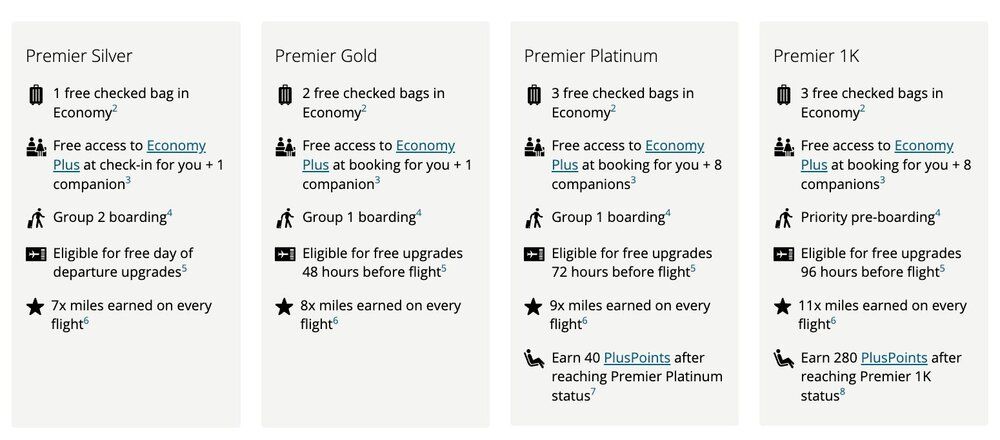This screenshot has width=1000, height=440.
Task: Open Economy Plus link in Premier Platinum
Action: click(x=674, y=146)
